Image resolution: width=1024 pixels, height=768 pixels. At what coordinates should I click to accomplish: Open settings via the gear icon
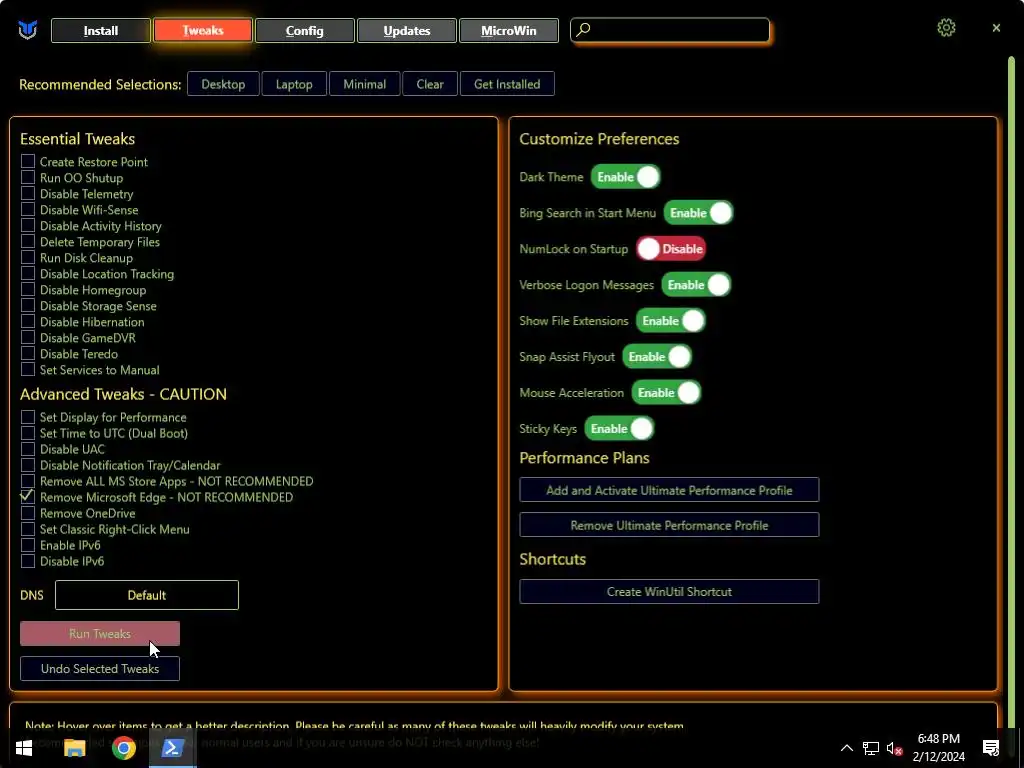(946, 28)
